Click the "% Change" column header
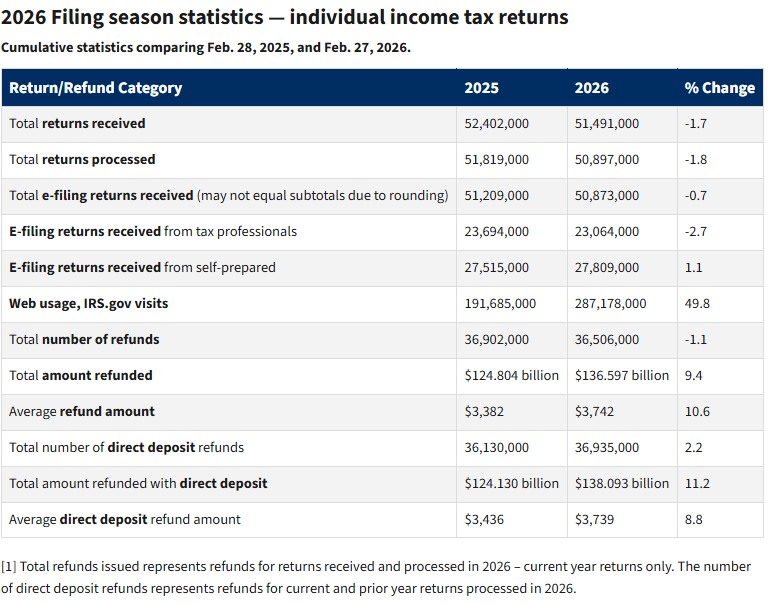 719,88
